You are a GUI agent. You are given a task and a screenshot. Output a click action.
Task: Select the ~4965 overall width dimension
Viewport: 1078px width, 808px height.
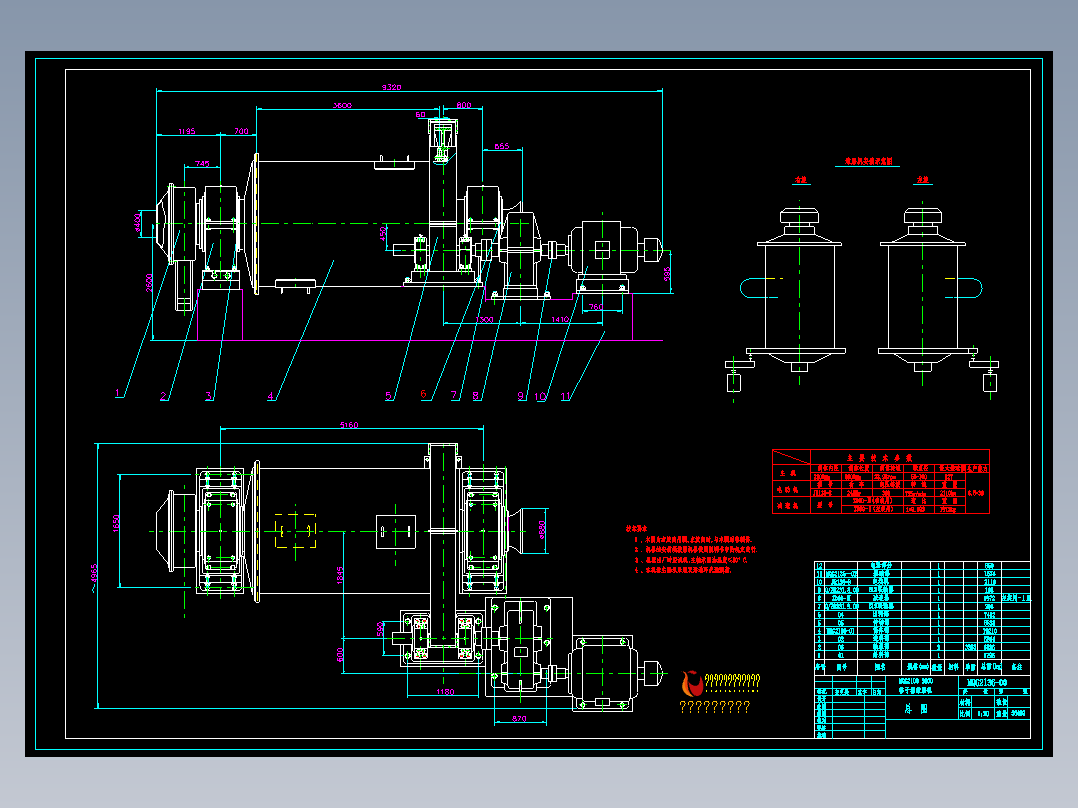pos(94,578)
